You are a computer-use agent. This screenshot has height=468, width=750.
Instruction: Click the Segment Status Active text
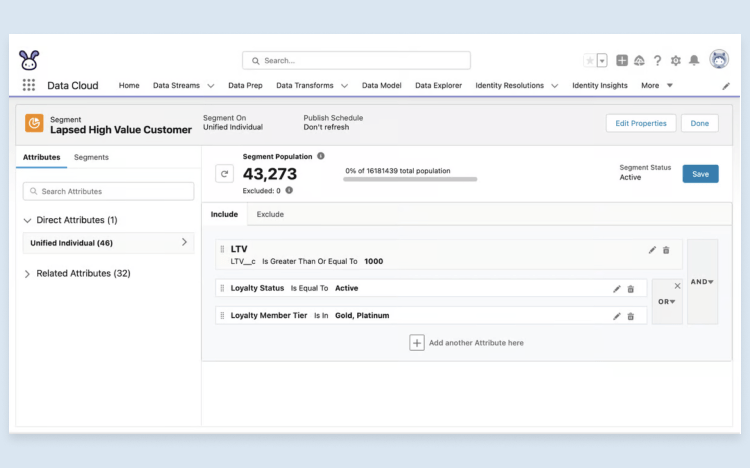pyautogui.click(x=630, y=177)
